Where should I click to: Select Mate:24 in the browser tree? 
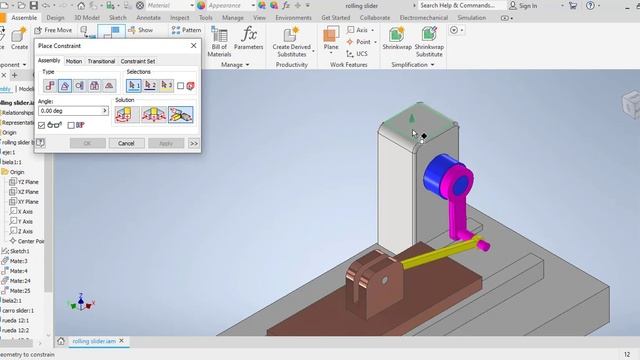[16, 281]
